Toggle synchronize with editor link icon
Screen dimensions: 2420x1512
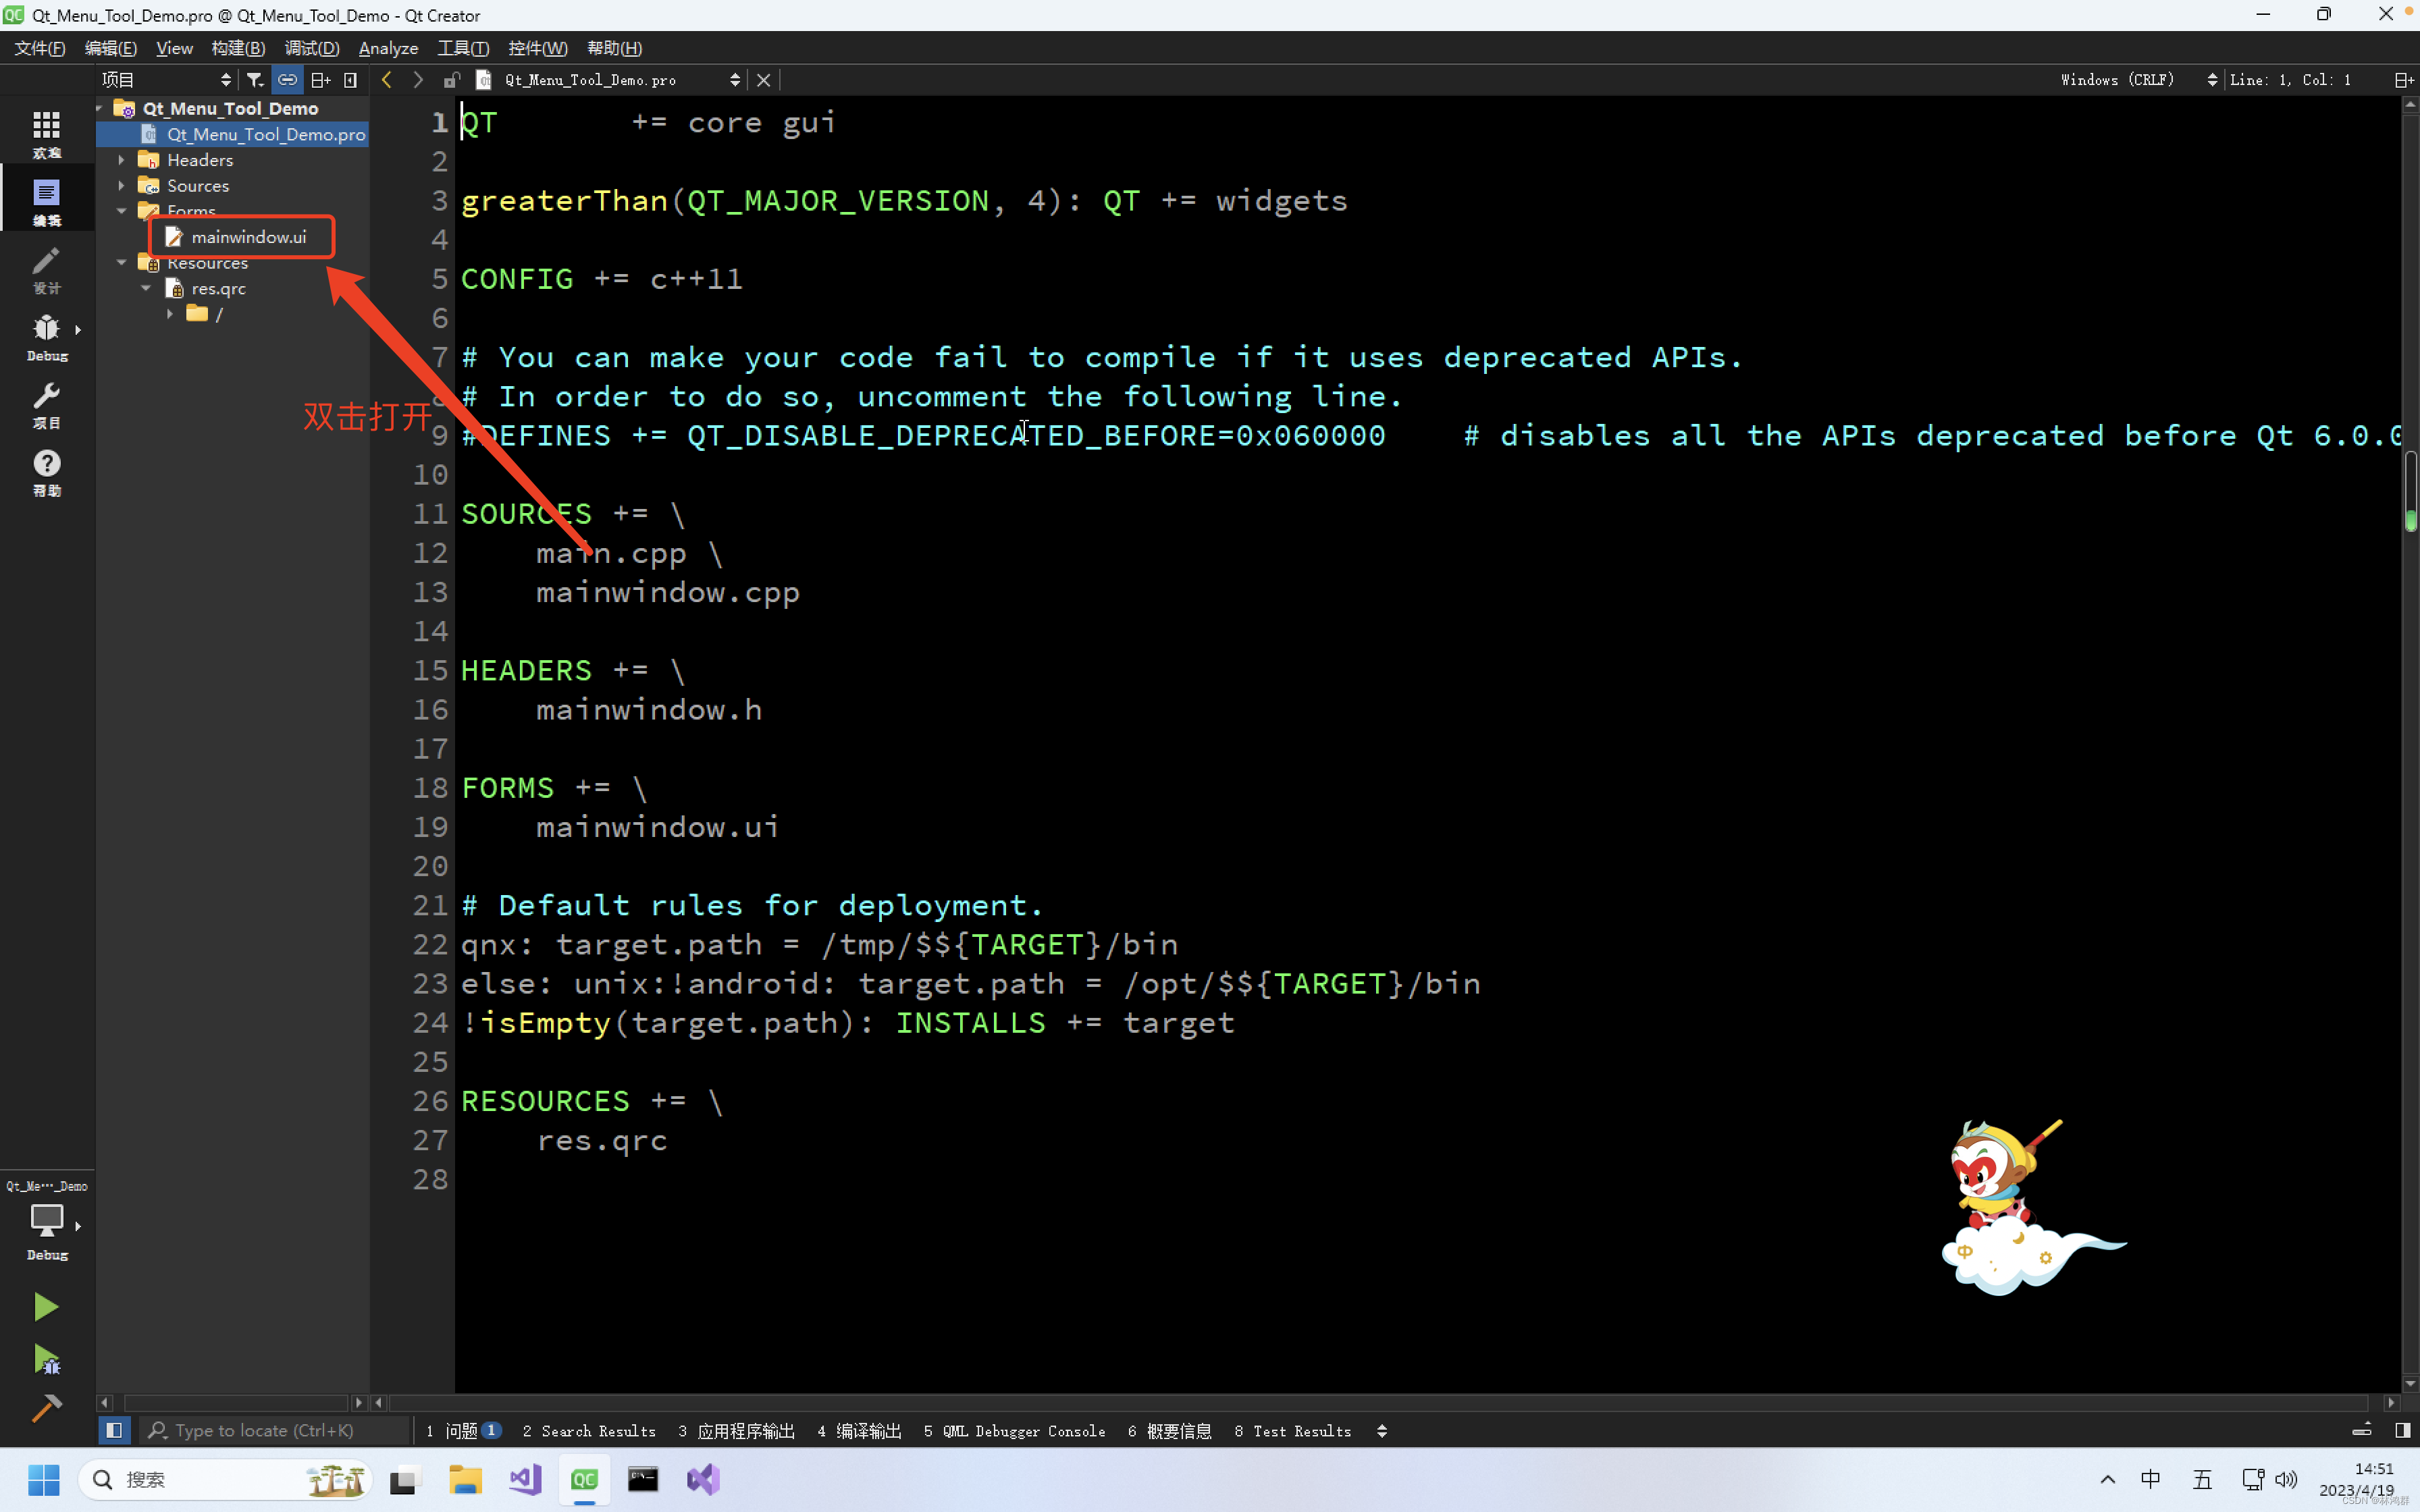point(287,80)
